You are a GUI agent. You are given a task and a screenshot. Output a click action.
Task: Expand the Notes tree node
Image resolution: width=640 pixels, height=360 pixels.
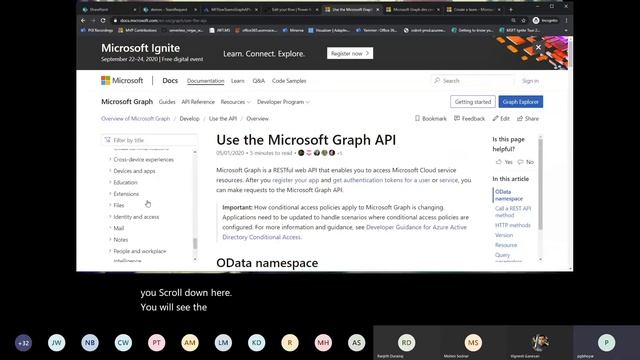(x=110, y=239)
